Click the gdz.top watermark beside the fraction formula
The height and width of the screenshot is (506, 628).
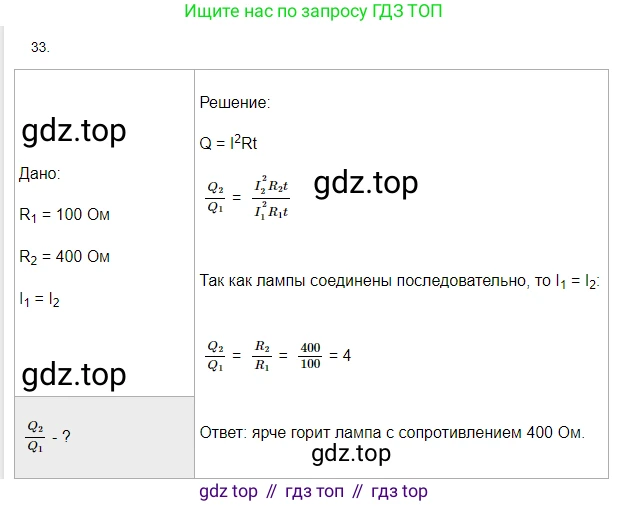365,183
